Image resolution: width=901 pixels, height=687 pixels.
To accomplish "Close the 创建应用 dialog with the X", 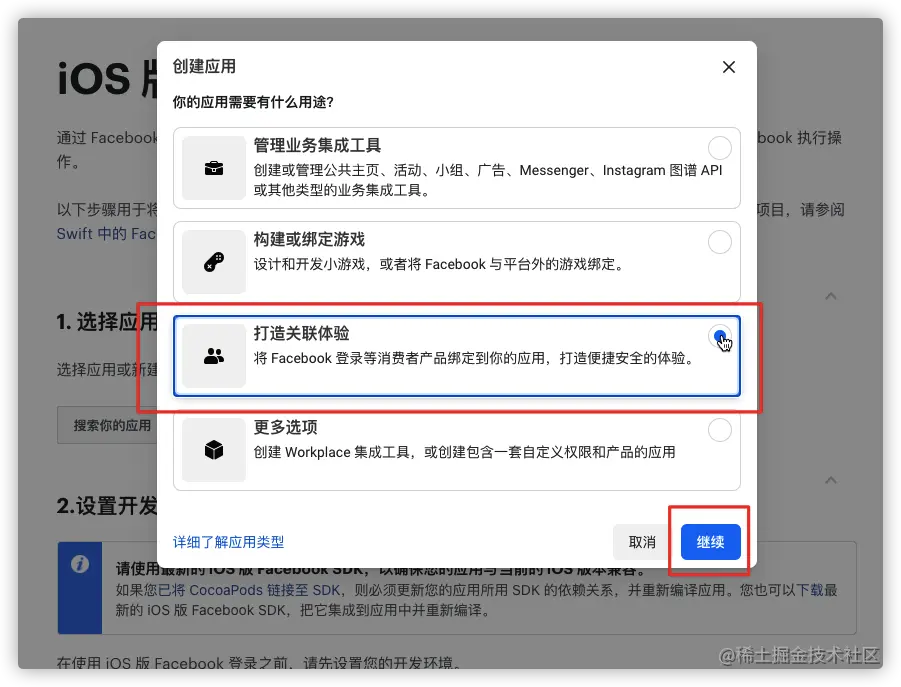I will pos(729,67).
